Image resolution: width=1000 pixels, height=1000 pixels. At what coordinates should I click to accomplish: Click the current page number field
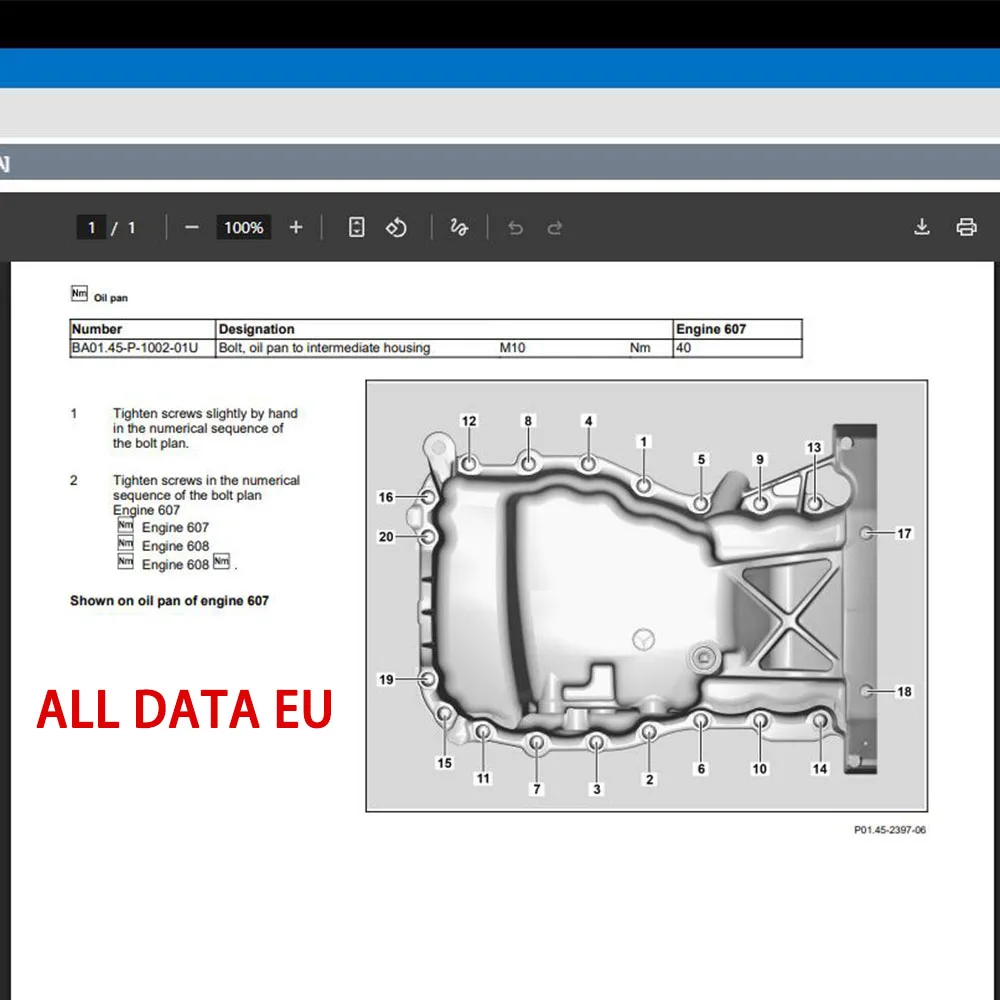(91, 228)
